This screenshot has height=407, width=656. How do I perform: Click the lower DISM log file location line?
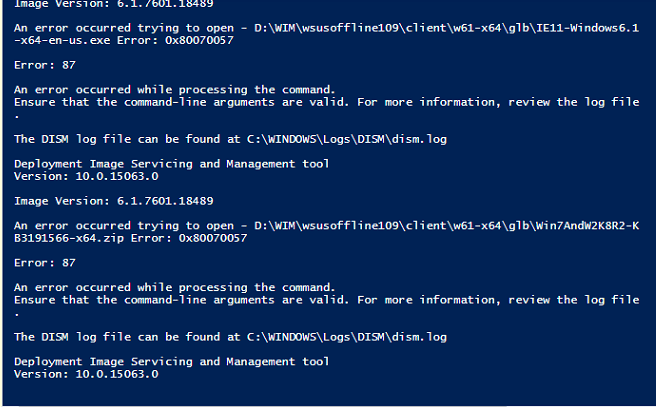230,337
